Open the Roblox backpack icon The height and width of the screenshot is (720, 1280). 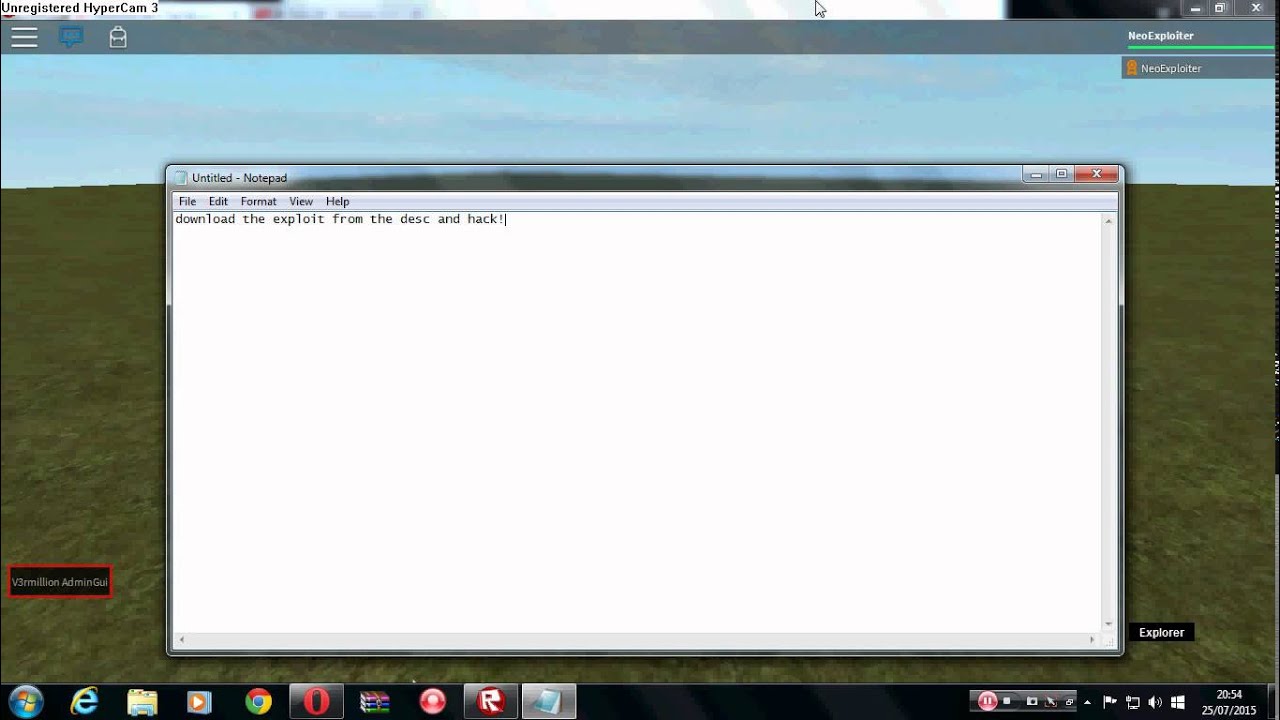coord(118,38)
